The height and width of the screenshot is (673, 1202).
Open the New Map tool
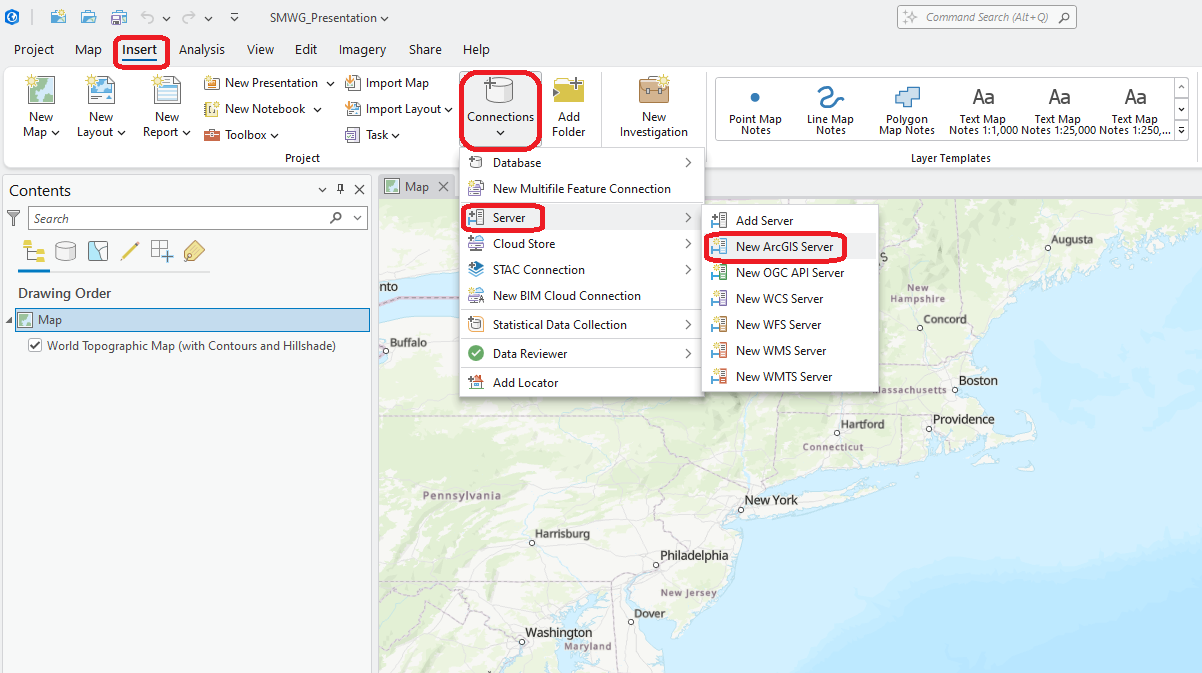click(41, 107)
